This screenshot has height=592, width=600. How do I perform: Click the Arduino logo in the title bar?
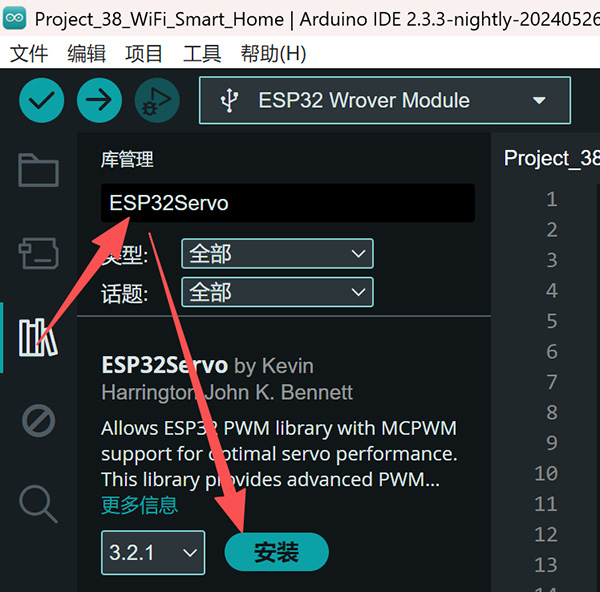15,18
